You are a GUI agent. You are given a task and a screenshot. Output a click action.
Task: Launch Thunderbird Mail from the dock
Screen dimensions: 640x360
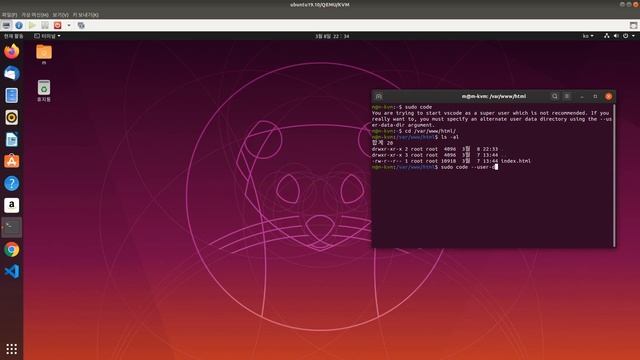[11, 73]
